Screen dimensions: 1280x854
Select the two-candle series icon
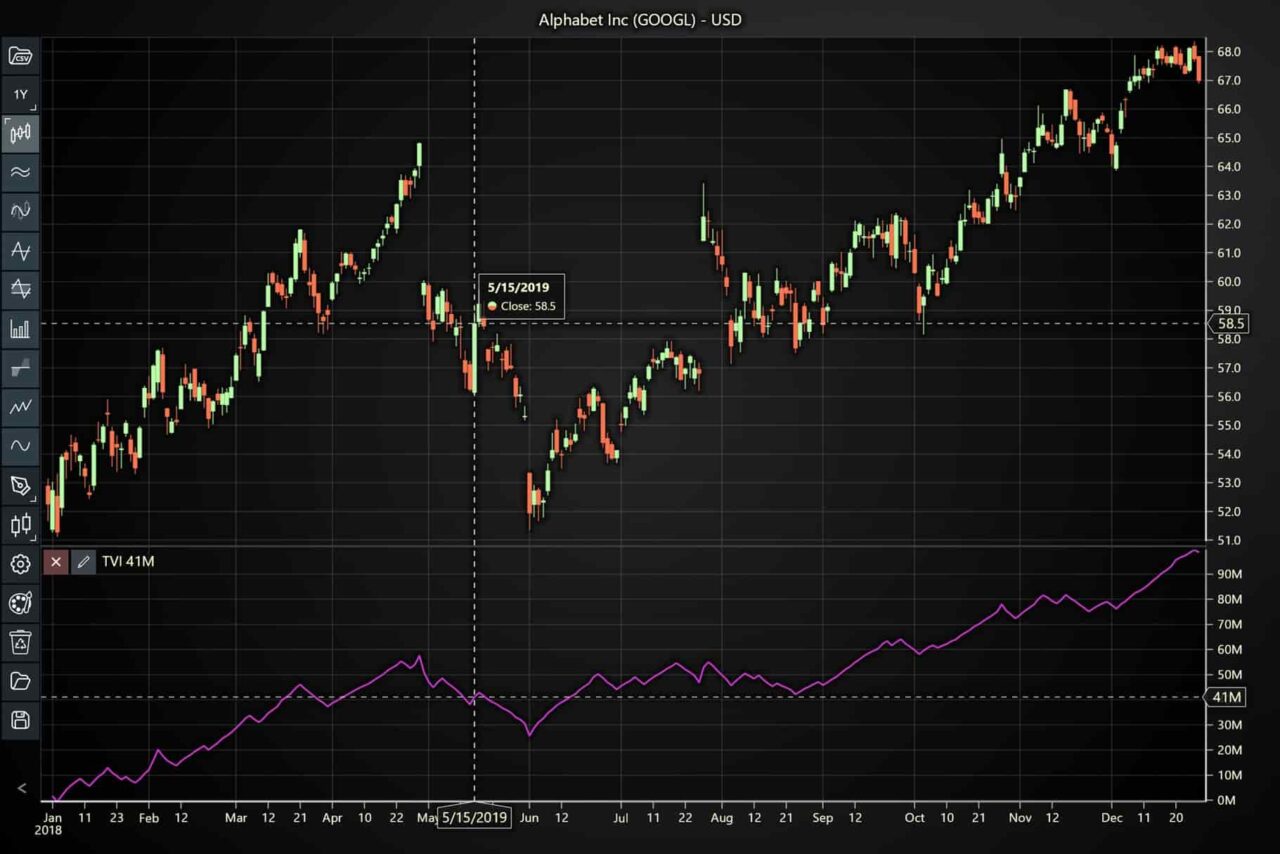pos(20,524)
